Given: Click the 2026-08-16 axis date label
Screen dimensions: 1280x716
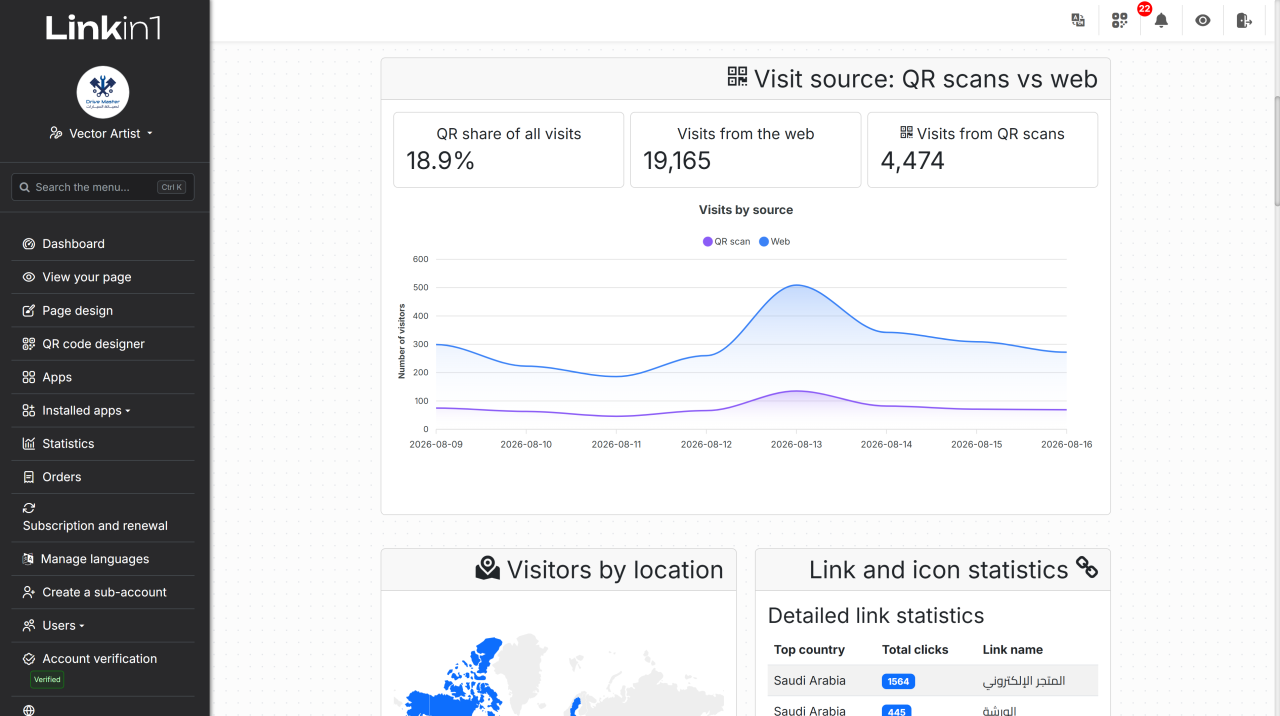Looking at the screenshot, I should pyautogui.click(x=1066, y=444).
